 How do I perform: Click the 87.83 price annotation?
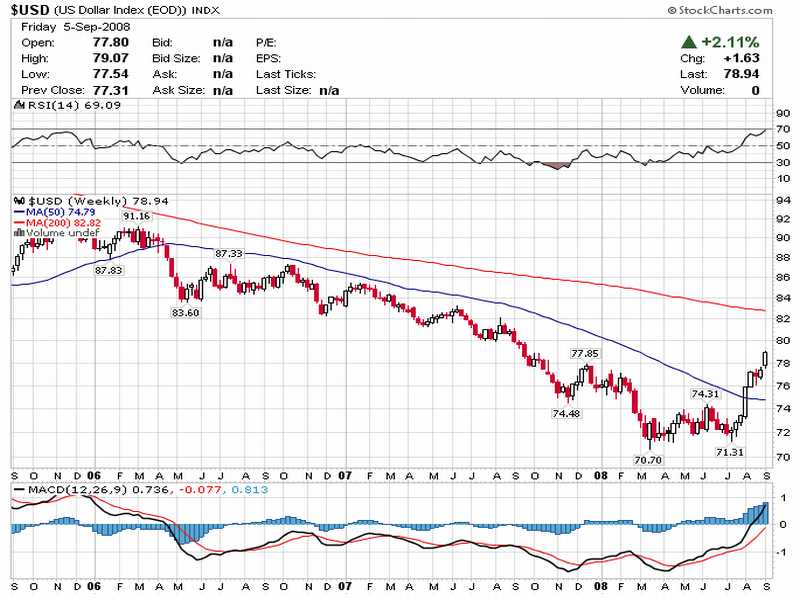click(108, 270)
